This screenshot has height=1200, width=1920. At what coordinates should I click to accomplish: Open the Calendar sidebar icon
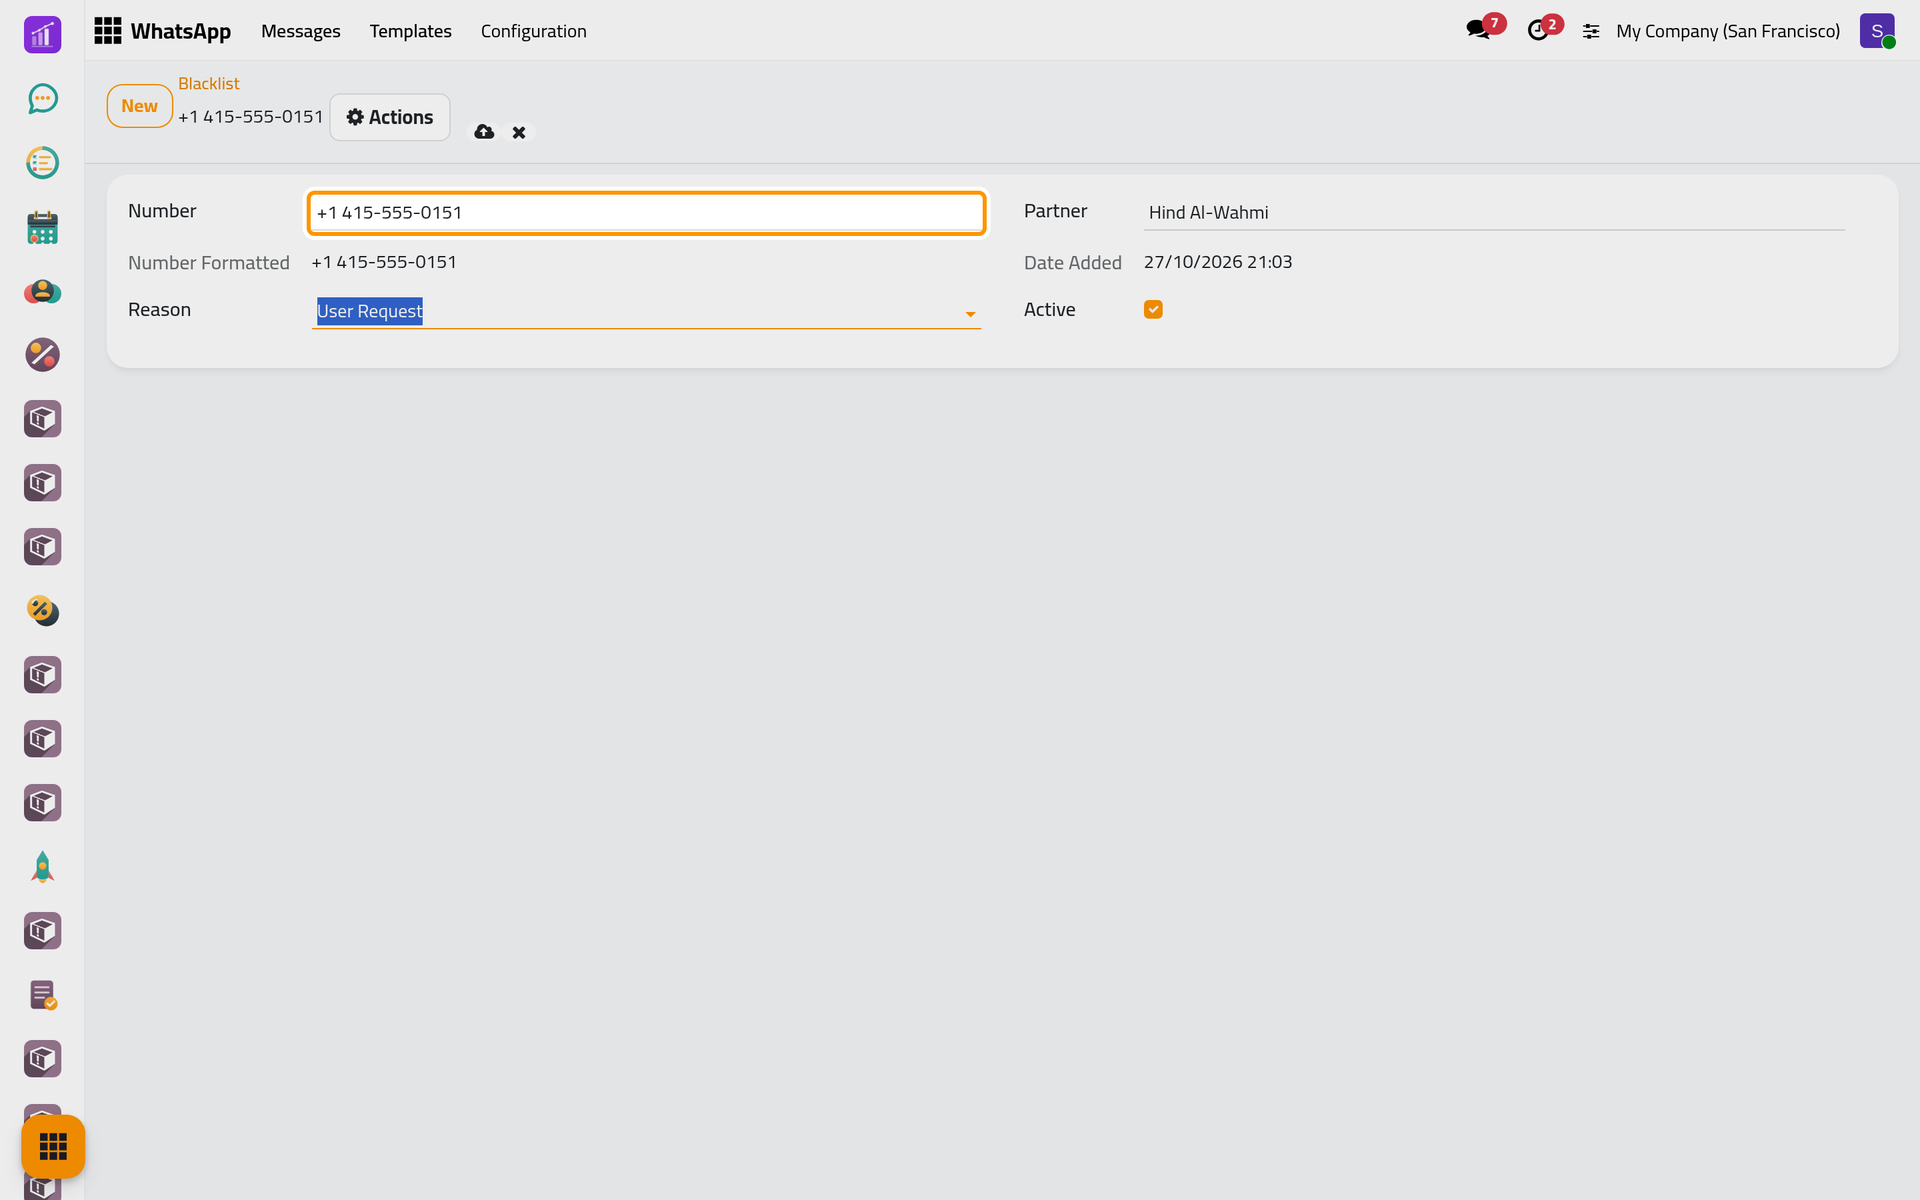pyautogui.click(x=42, y=227)
